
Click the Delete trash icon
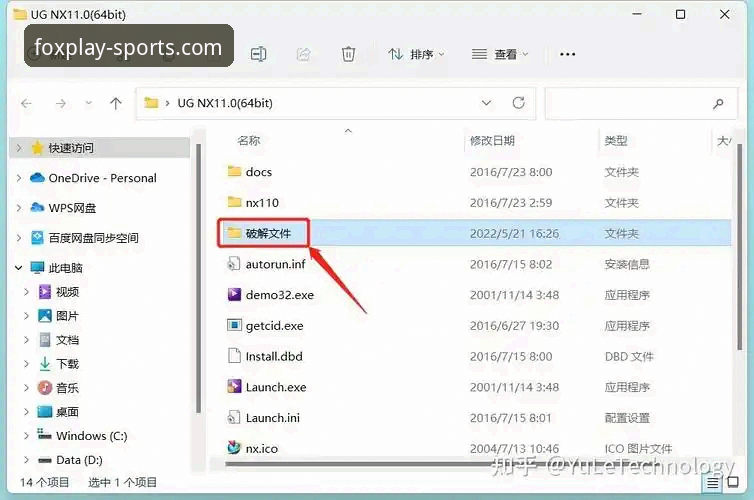348,54
